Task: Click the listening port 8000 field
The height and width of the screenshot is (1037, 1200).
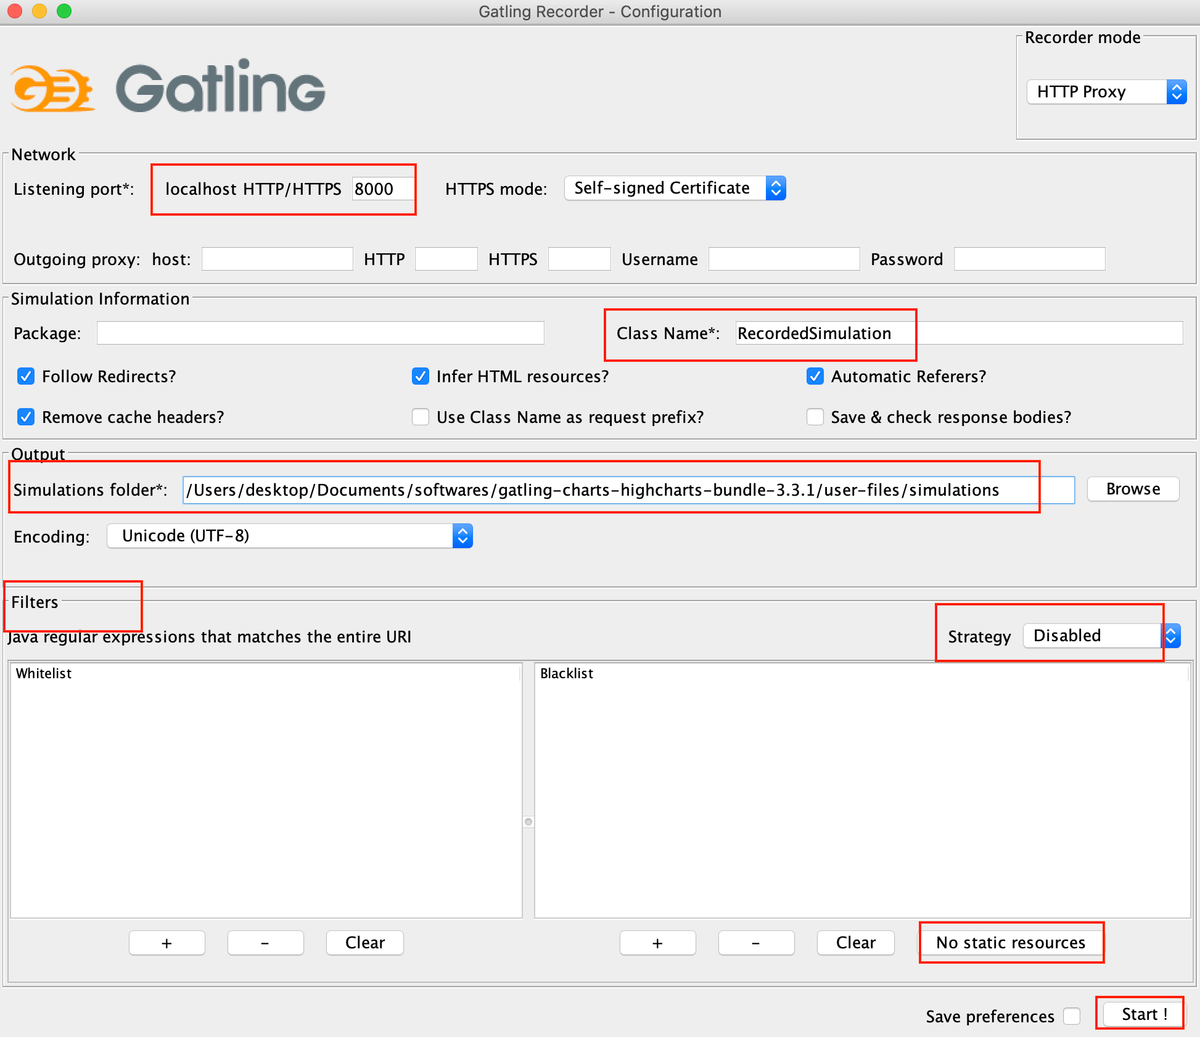Action: click(382, 189)
